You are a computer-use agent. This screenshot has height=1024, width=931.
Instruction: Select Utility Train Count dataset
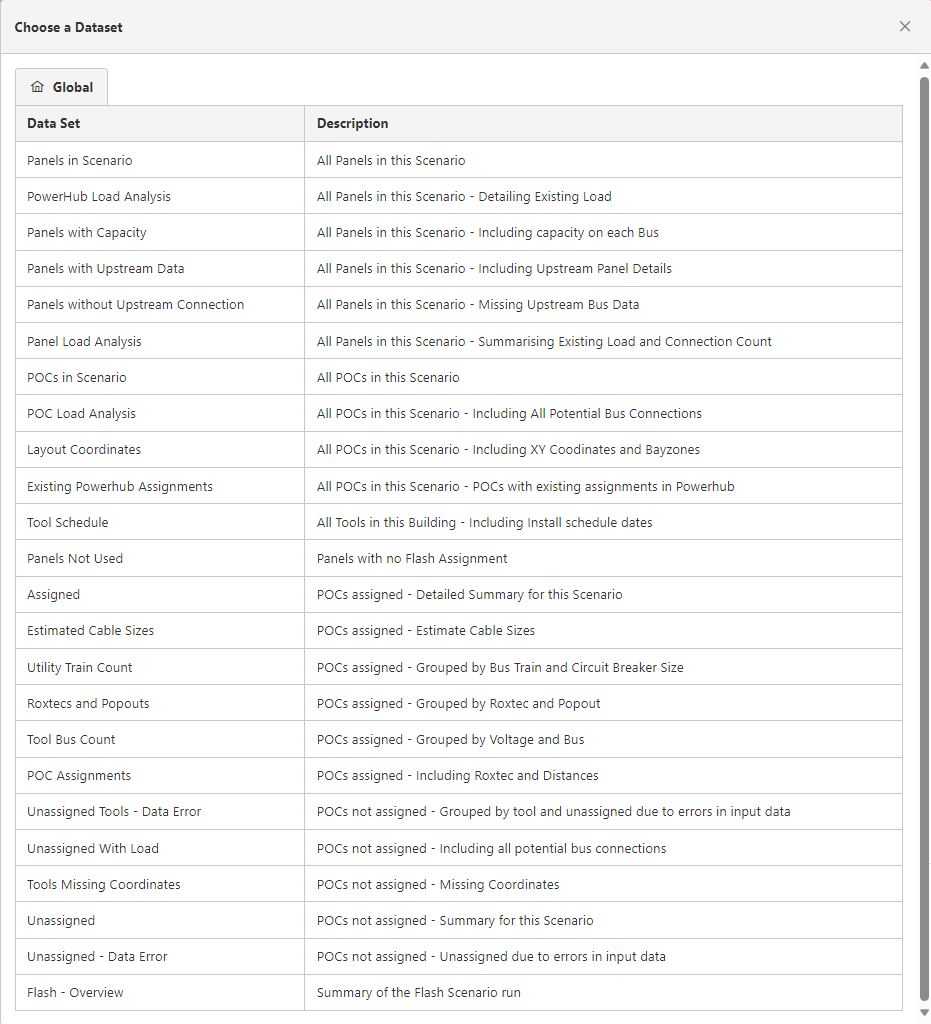pyautogui.click(x=80, y=667)
